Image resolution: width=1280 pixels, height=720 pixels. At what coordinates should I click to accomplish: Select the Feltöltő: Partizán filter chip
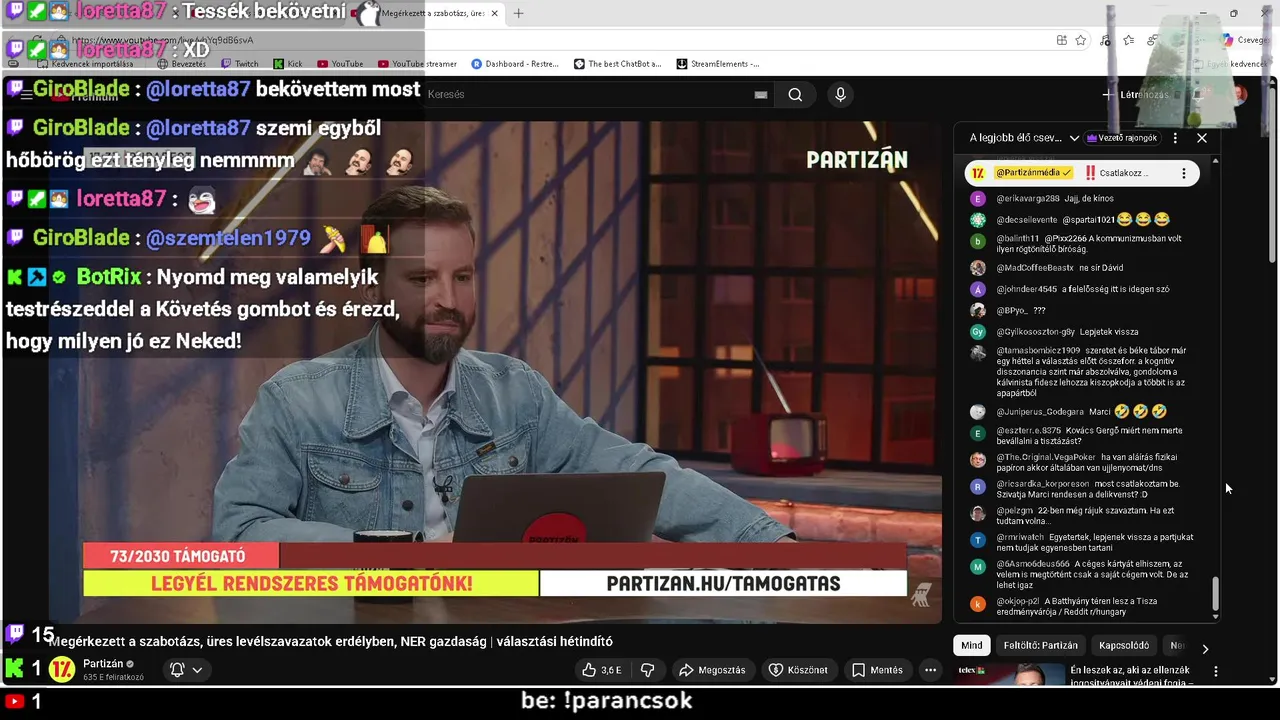[1041, 645]
